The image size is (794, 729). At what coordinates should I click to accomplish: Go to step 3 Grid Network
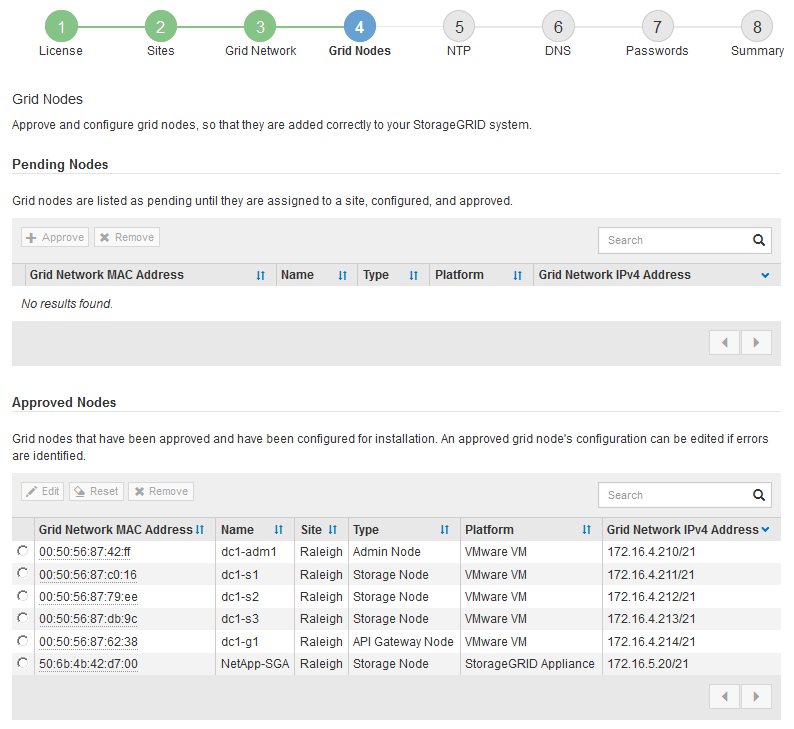coord(260,27)
